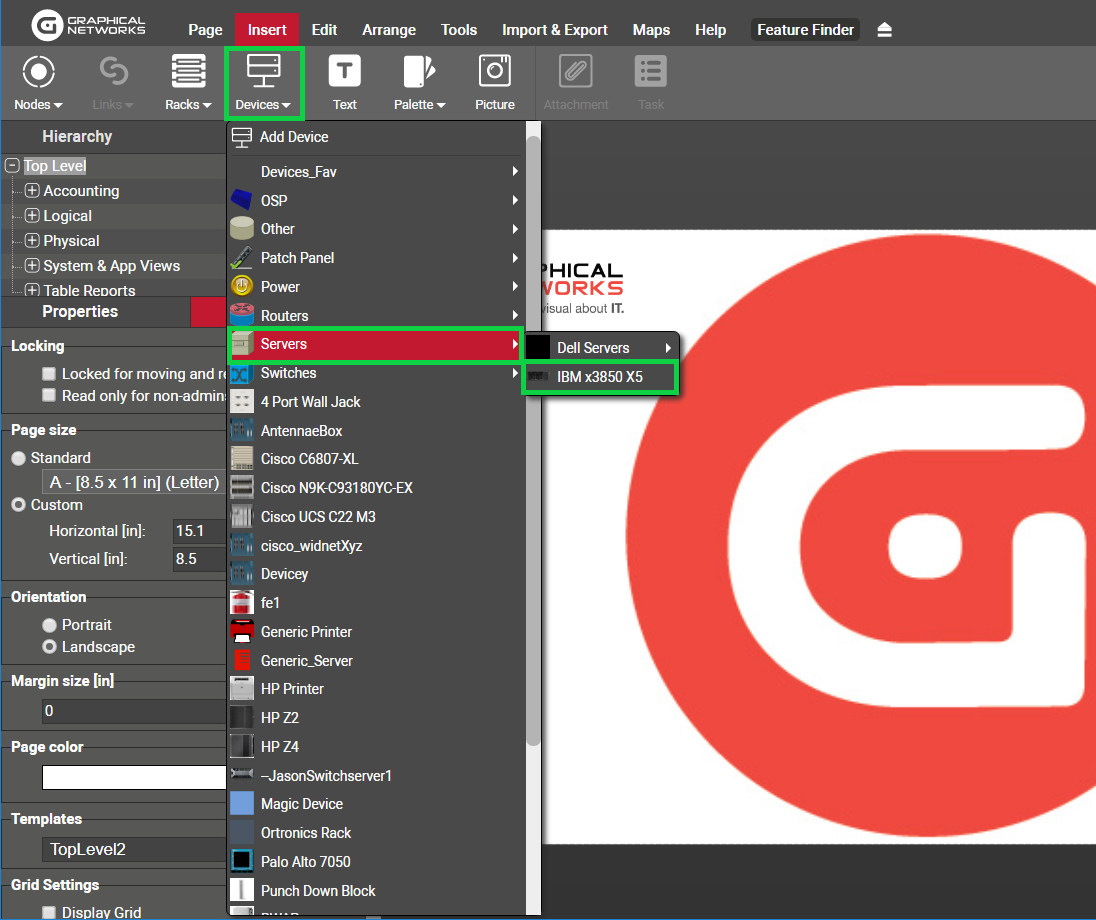
Task: Click the Graphical Networks logo
Action: 88,25
